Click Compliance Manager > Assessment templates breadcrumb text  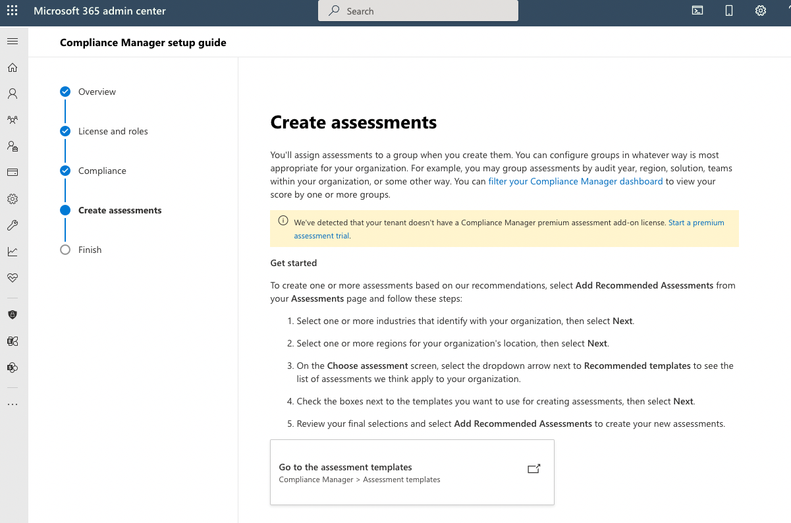click(x=359, y=480)
